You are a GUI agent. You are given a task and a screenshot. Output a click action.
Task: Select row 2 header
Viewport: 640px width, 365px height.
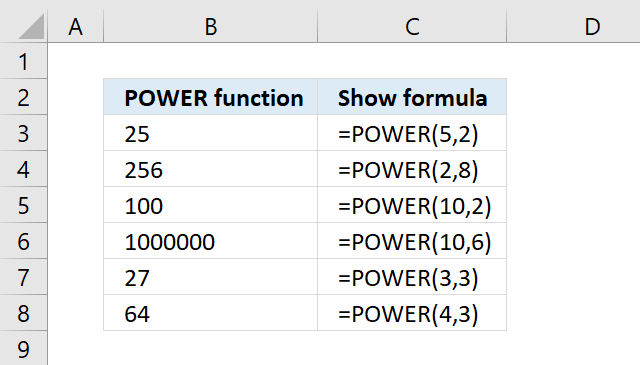(24, 97)
